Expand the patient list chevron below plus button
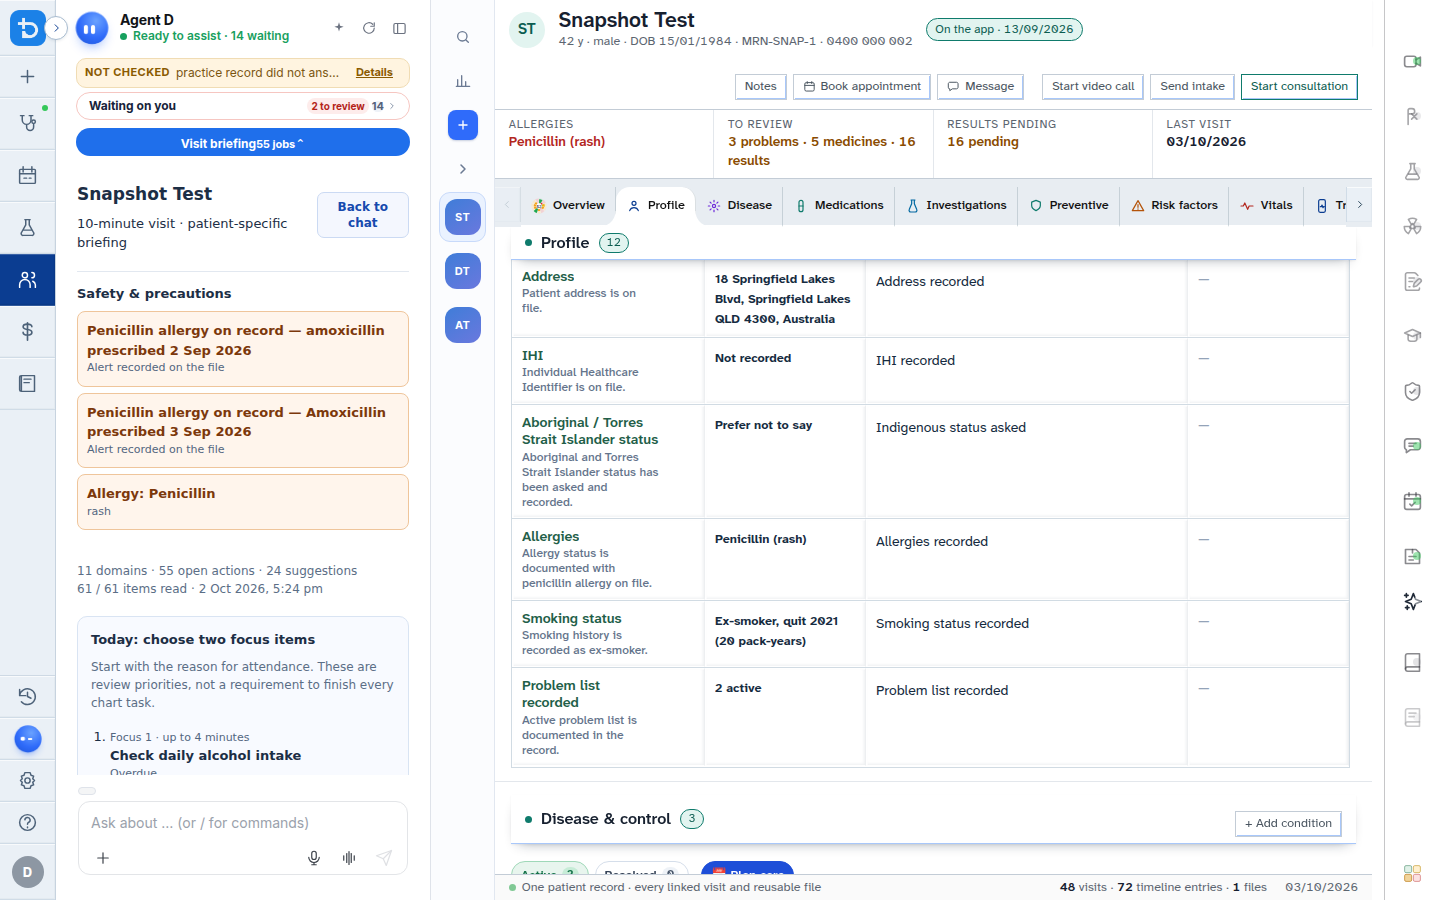 point(463,169)
